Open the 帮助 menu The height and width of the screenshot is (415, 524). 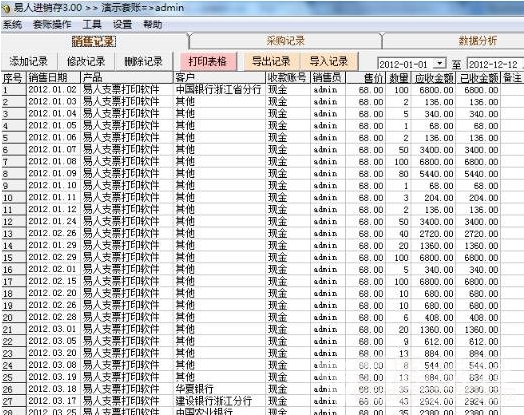[x=152, y=25]
